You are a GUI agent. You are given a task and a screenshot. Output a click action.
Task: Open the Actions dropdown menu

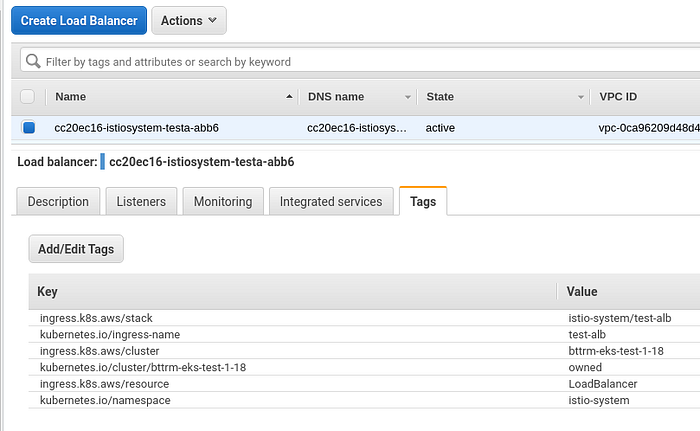pos(189,20)
